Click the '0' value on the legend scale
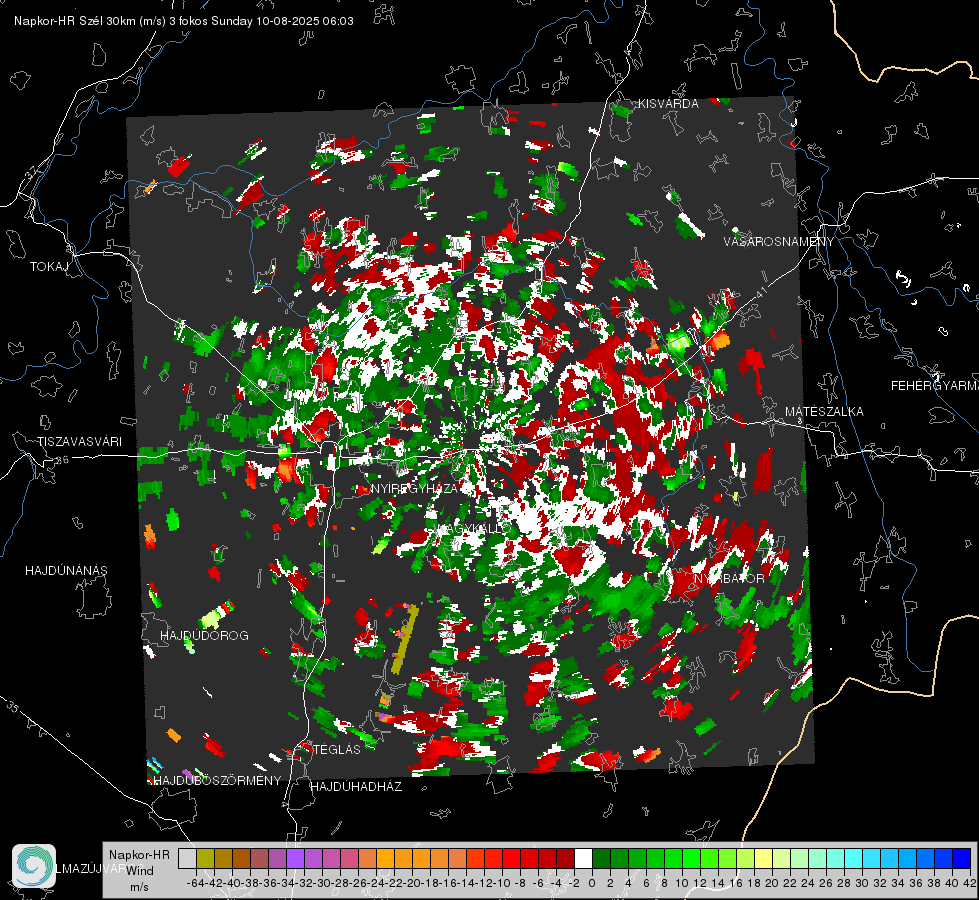979x900 pixels. tap(592, 884)
